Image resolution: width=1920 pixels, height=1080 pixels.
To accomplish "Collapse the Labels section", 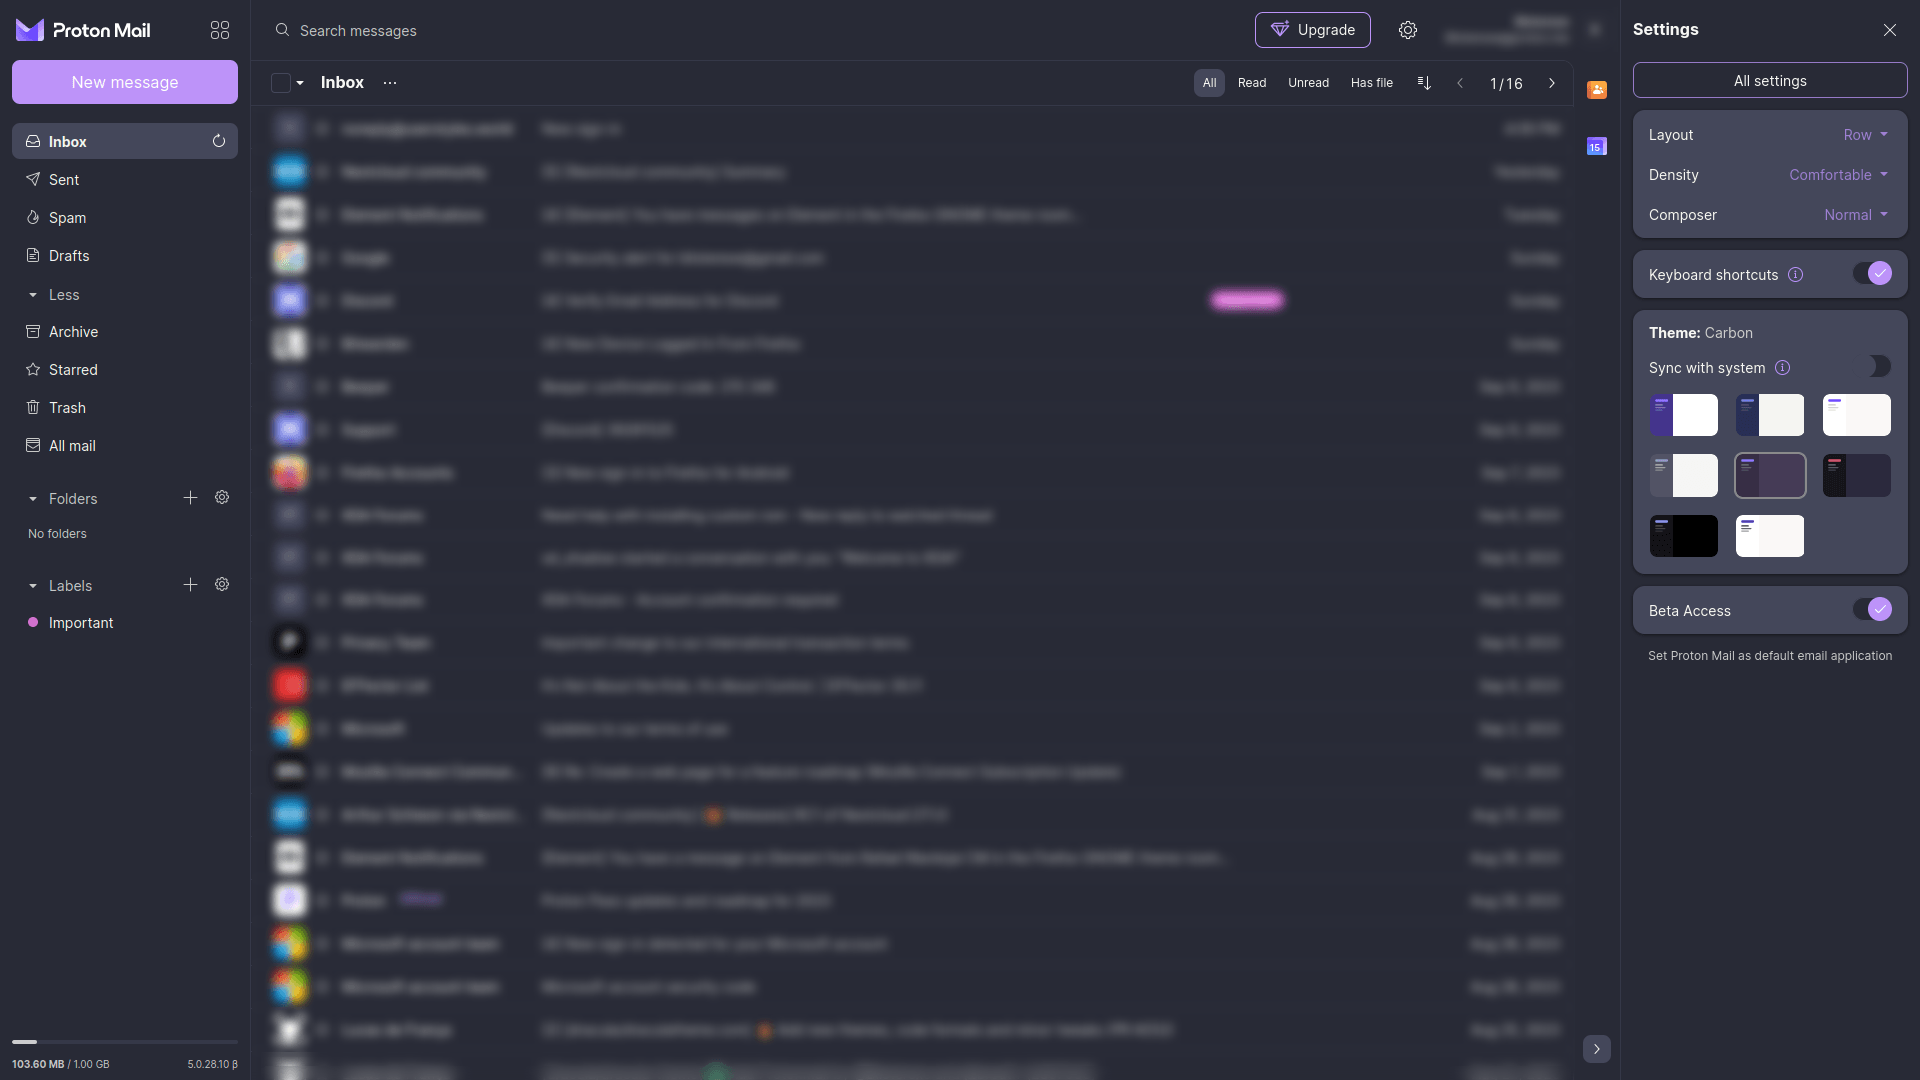I will tap(60, 586).
